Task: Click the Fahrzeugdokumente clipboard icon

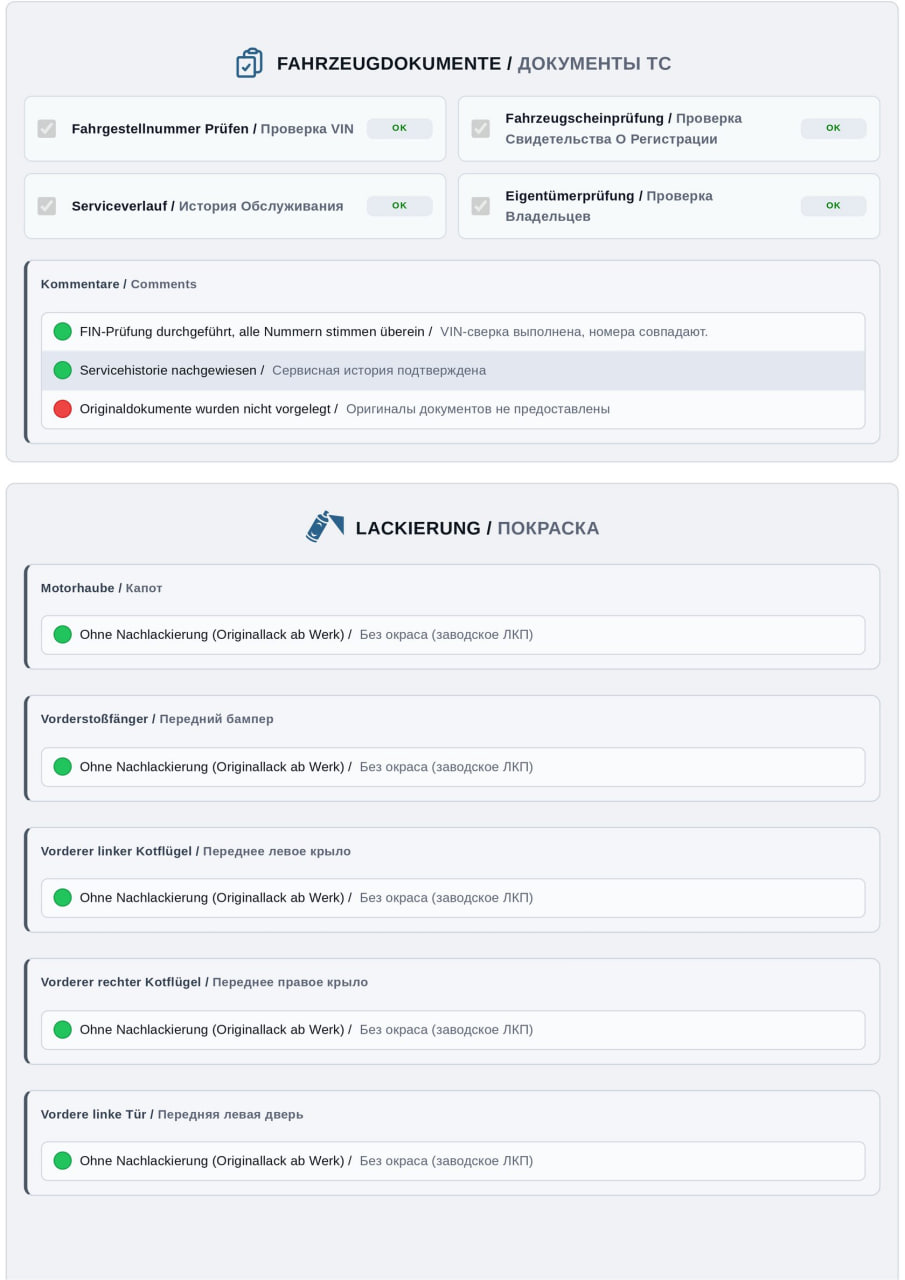Action: pyautogui.click(x=249, y=63)
